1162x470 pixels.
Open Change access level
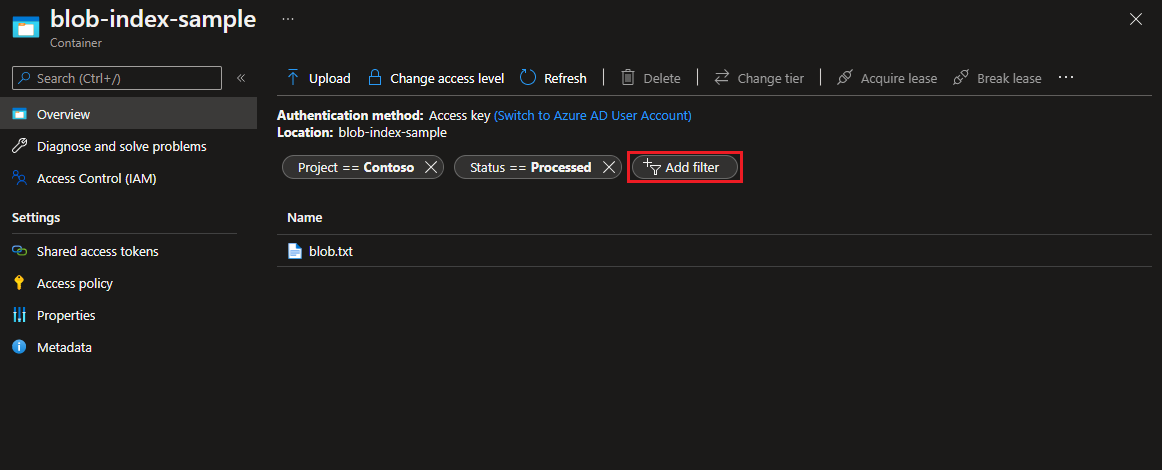click(x=436, y=78)
